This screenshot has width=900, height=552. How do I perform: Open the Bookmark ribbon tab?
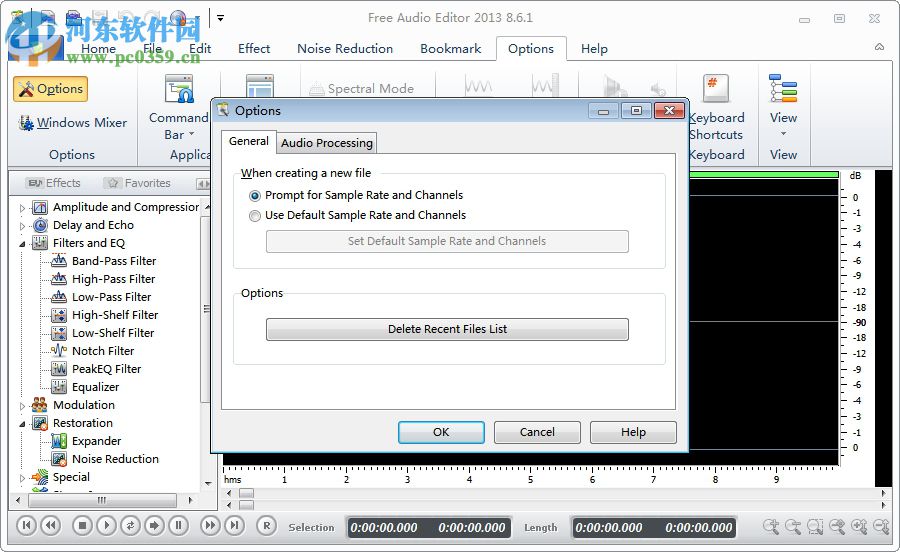[x=451, y=49]
